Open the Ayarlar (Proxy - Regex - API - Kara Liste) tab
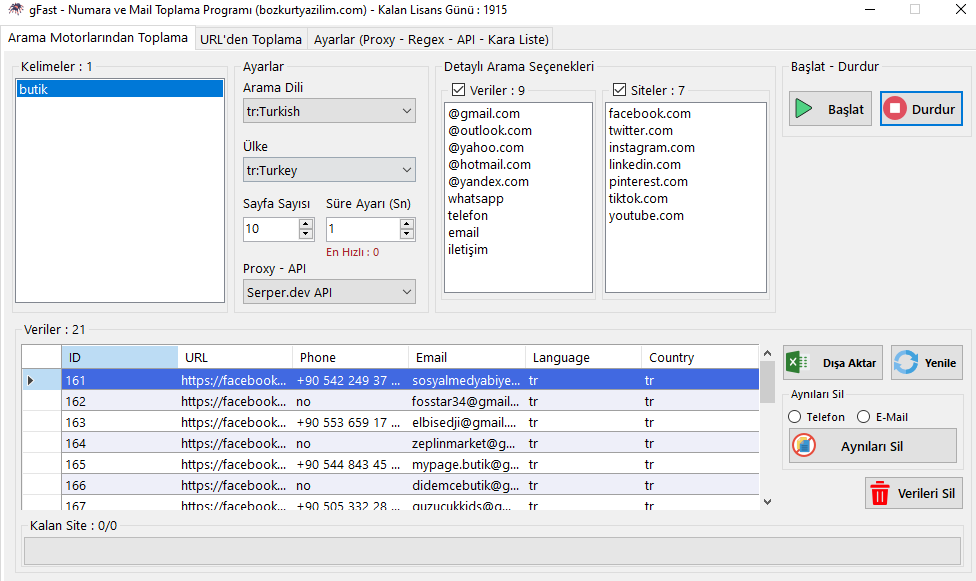Screen dimensions: 976x581 (x=431, y=39)
